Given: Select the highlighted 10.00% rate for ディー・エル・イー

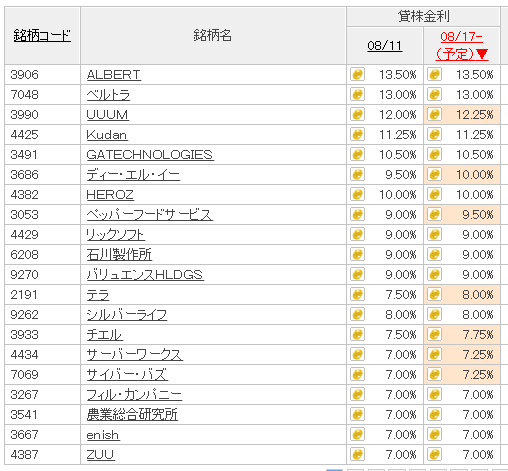Looking at the screenshot, I should pyautogui.click(x=462, y=174).
